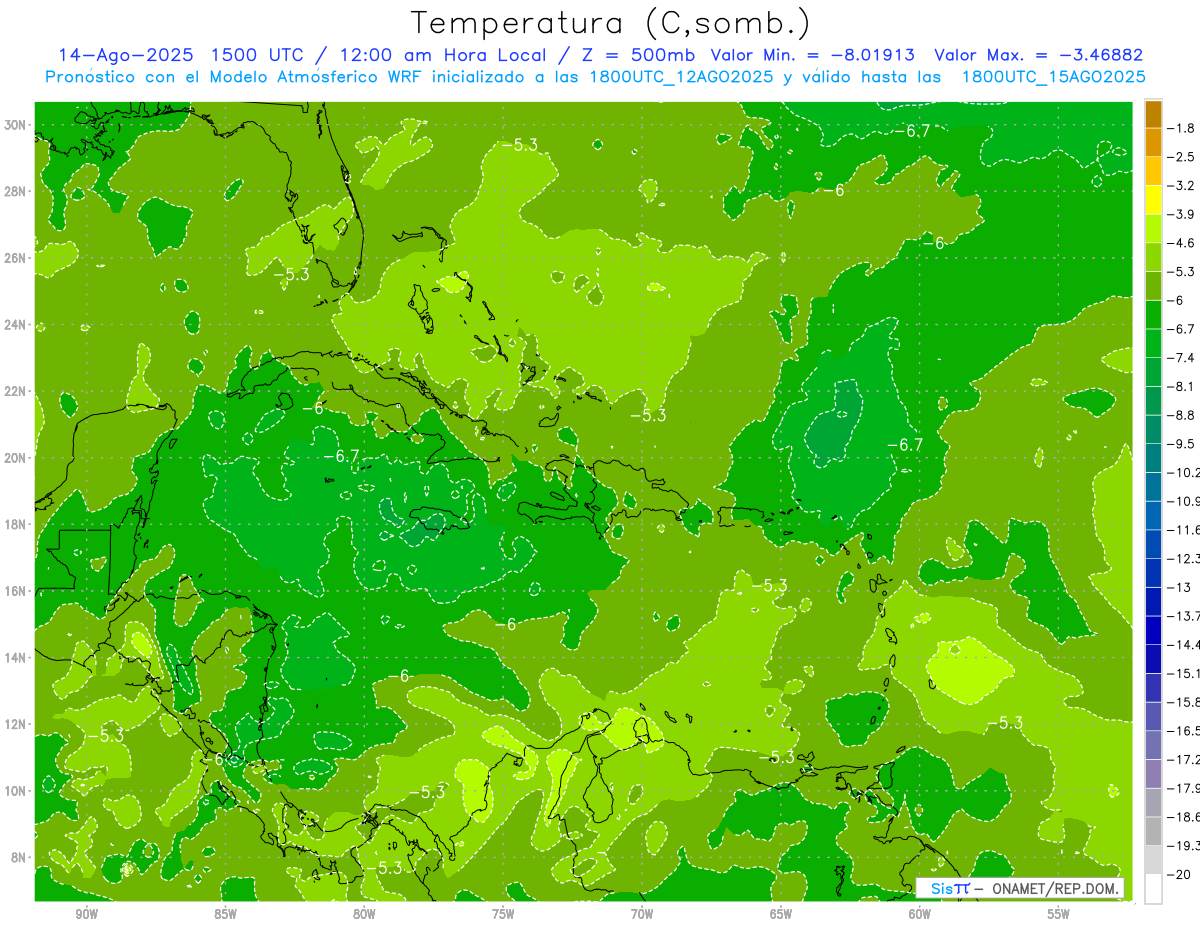The width and height of the screenshot is (1200, 927).
Task: Click the "28N" latitude axis label
Action: click(17, 192)
